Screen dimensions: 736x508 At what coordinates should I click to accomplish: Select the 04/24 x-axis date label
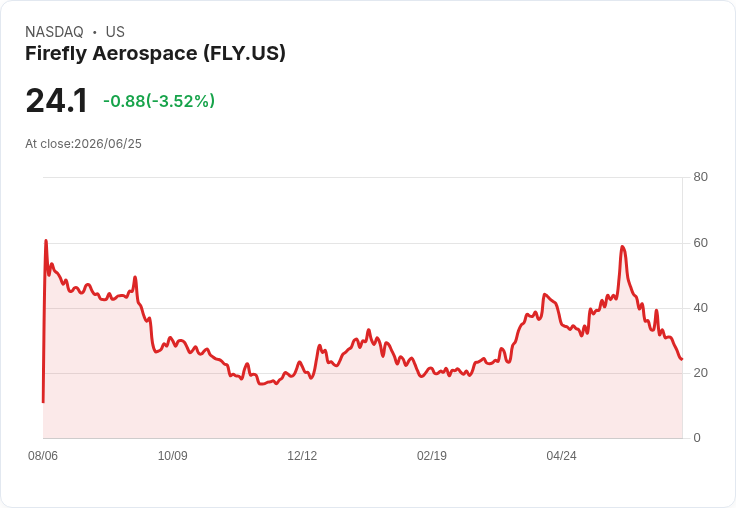pos(561,456)
